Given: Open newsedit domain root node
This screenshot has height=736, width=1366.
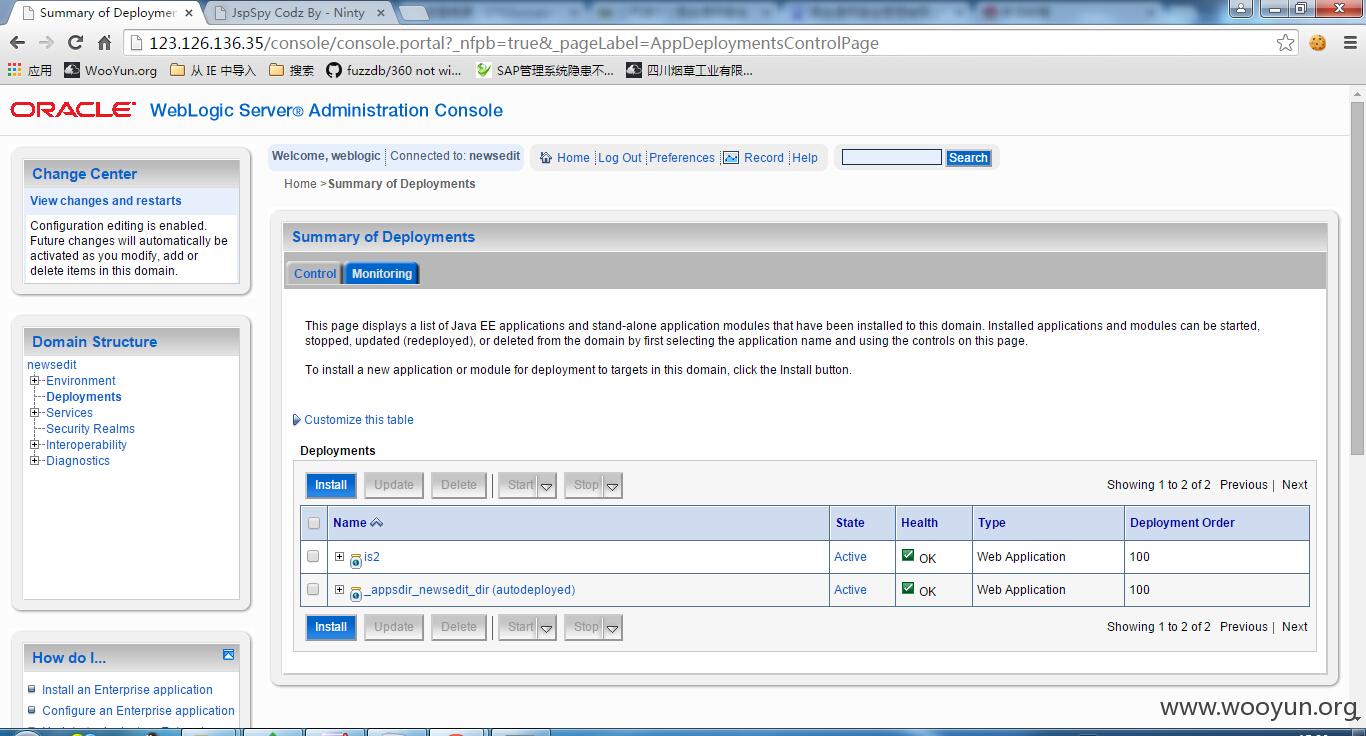Looking at the screenshot, I should click(52, 365).
